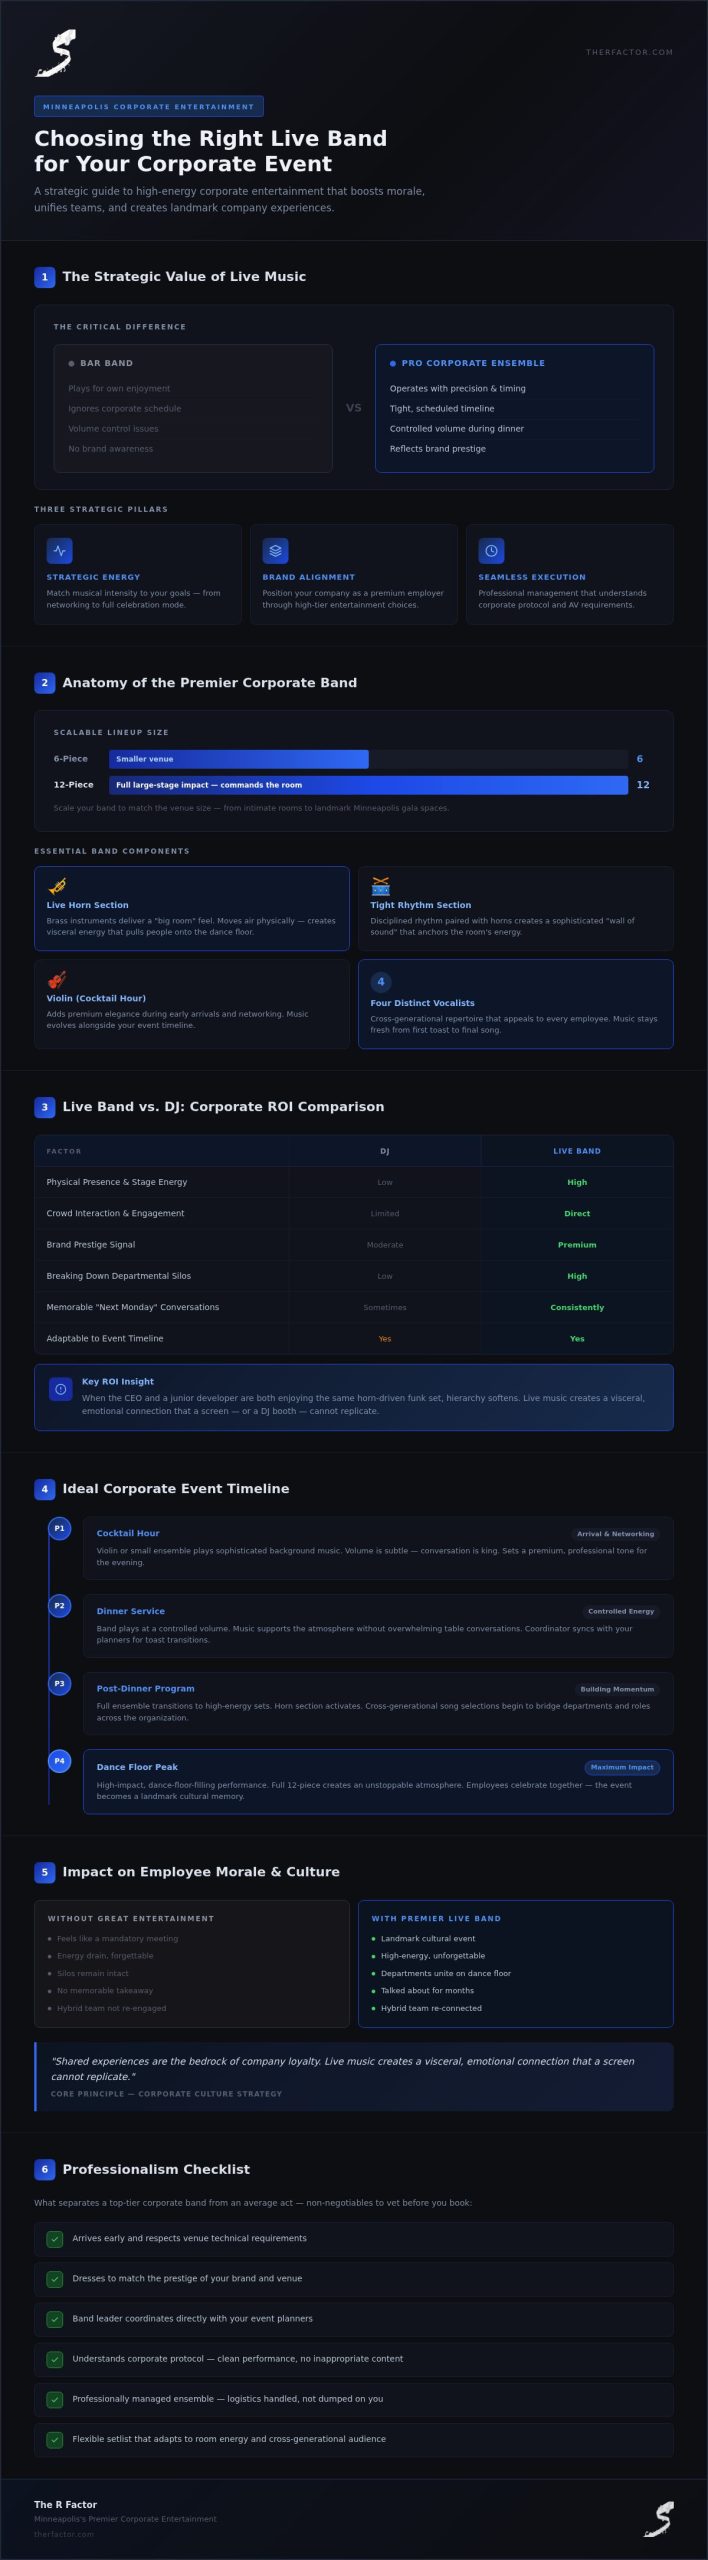708x2560 pixels.
Task: Click the violin icon for Cocktail Hour
Action: tap(57, 979)
